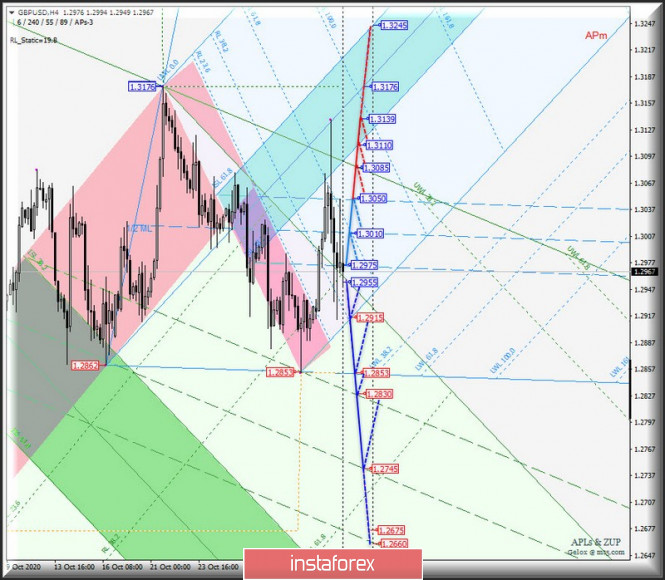Select the red 1.2660 price level label
The width and height of the screenshot is (665, 580).
pos(394,544)
